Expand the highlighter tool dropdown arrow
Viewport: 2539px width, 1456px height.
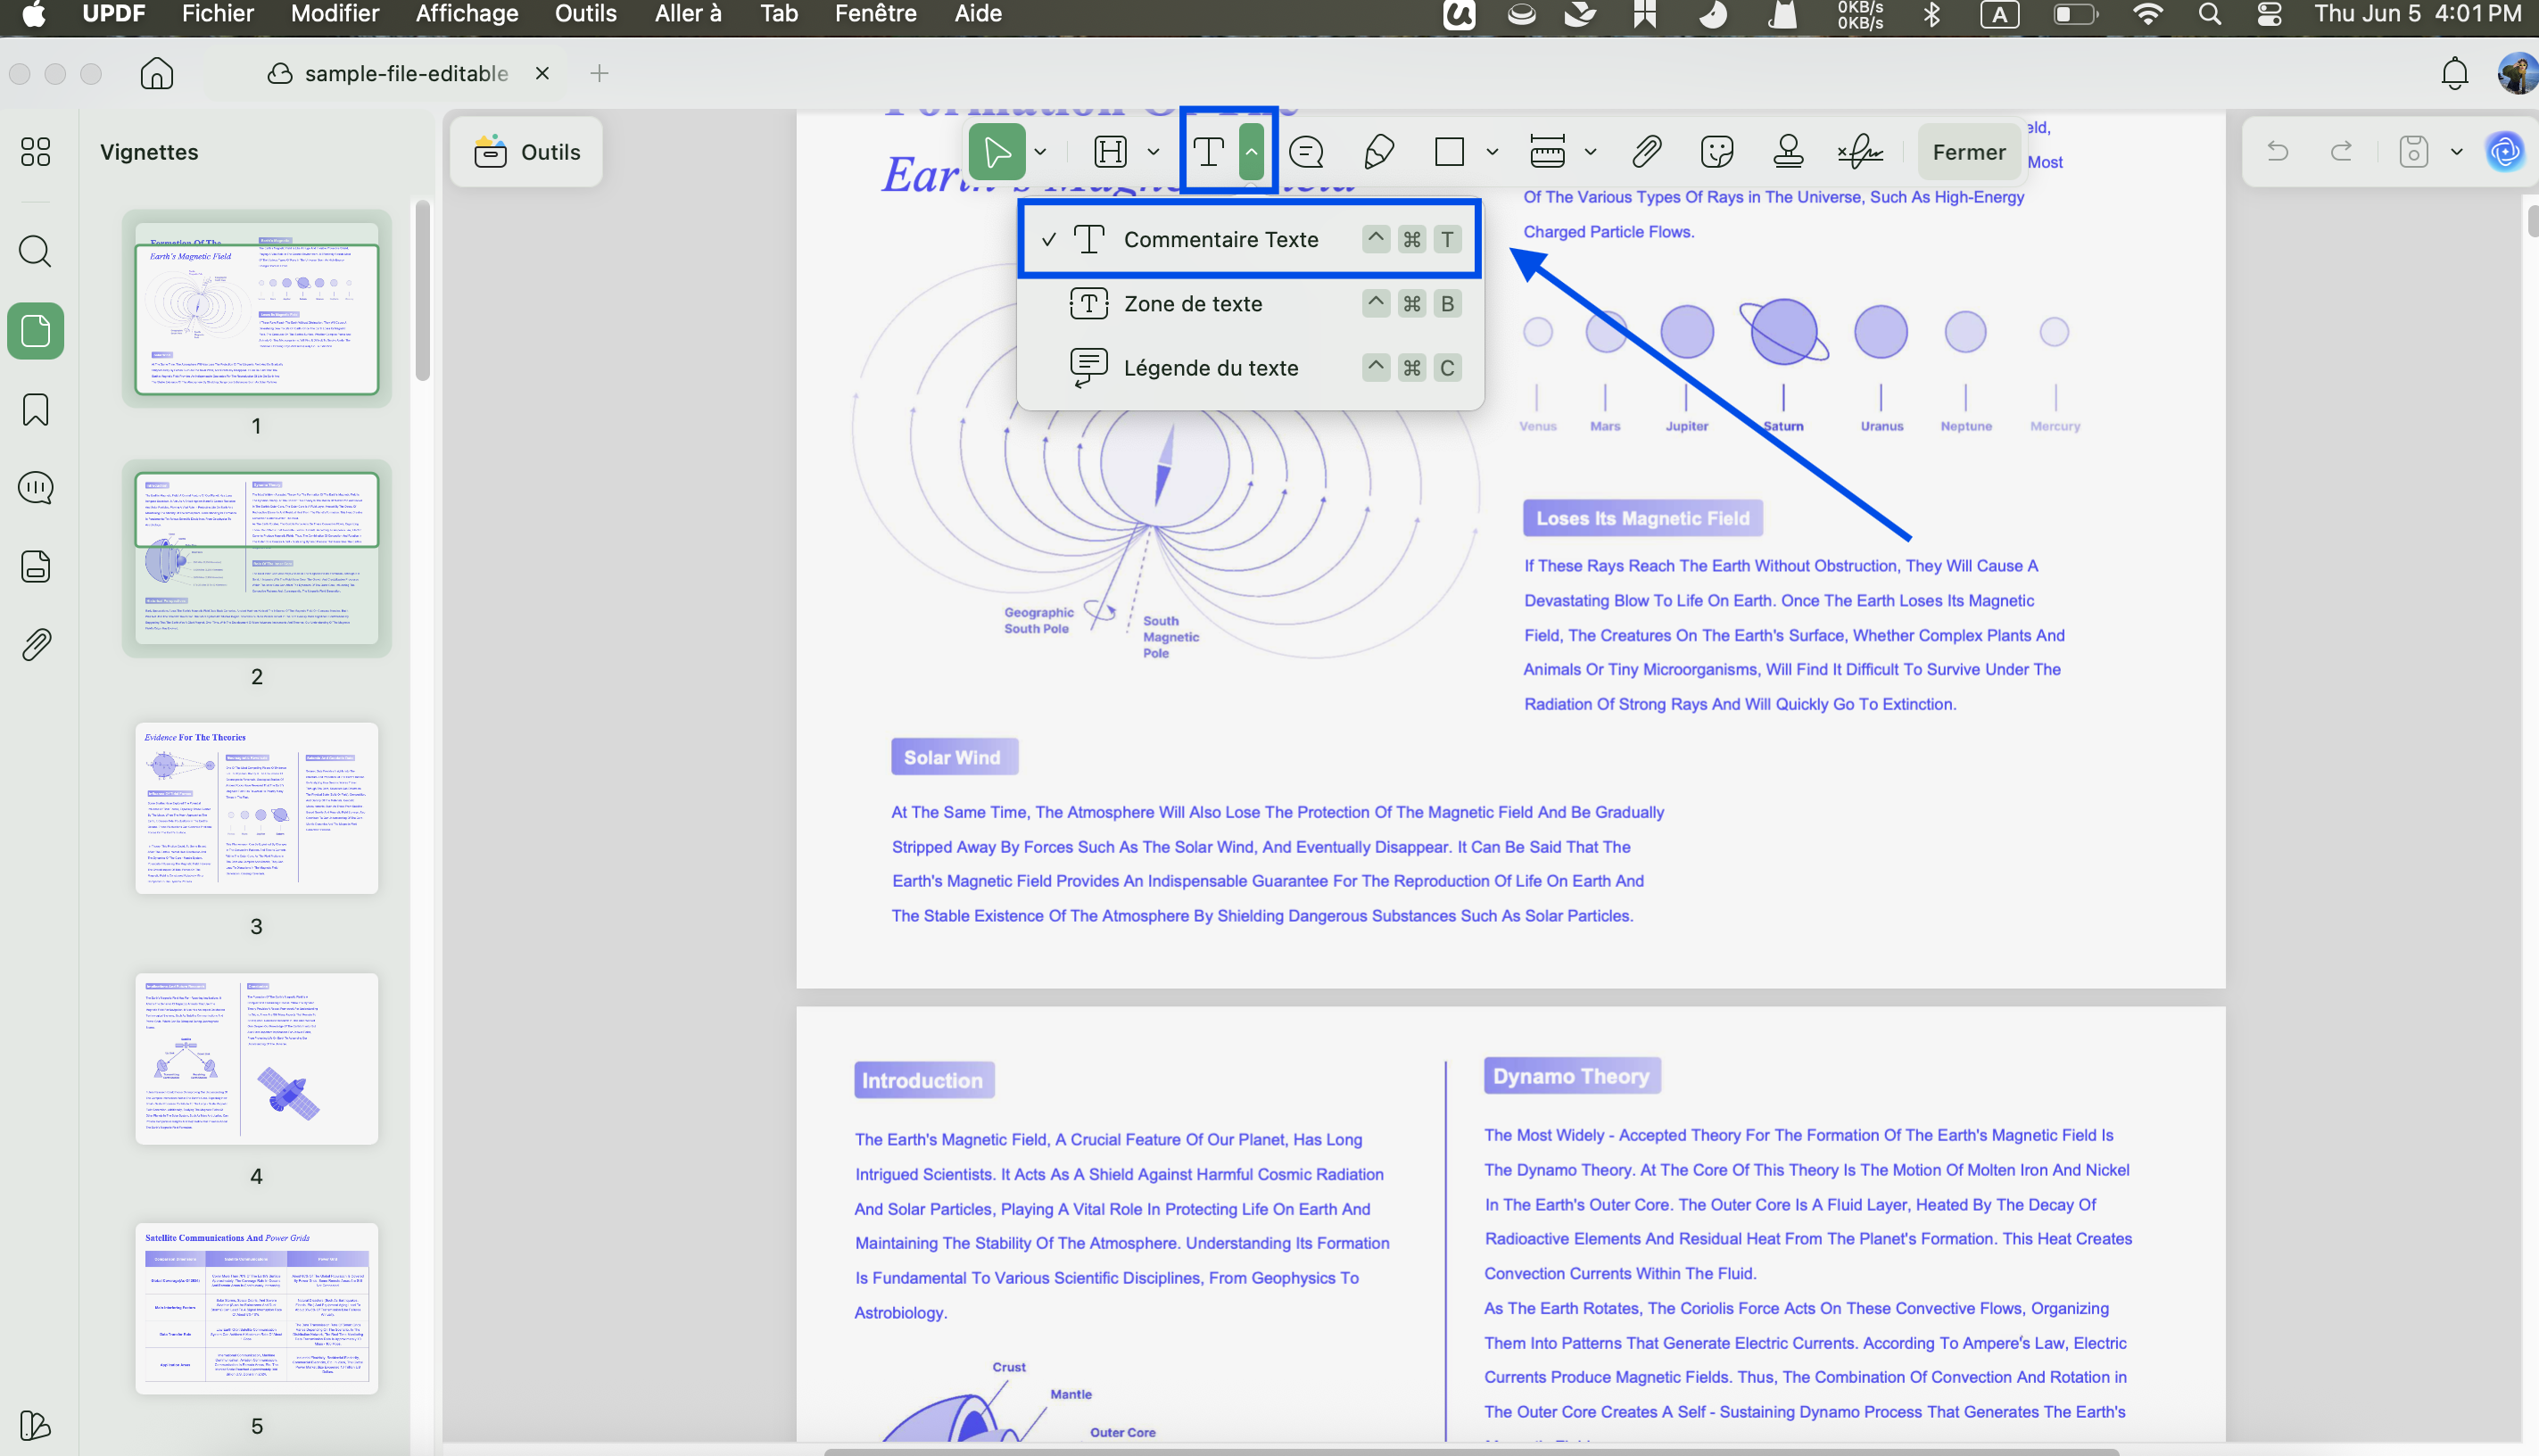1153,152
